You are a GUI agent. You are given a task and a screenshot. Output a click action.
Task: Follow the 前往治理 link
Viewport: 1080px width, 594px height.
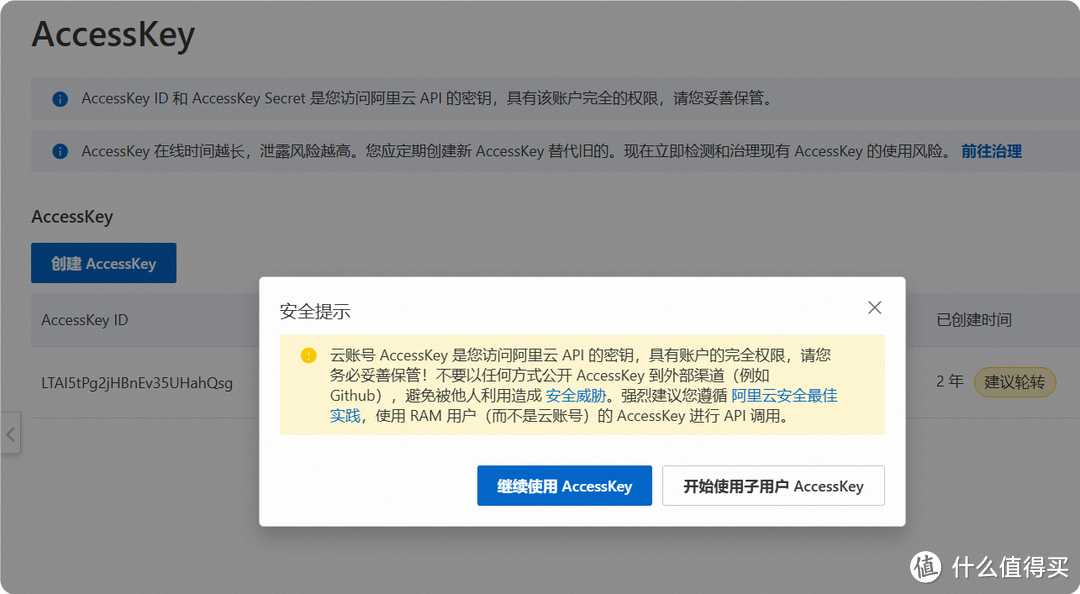991,152
